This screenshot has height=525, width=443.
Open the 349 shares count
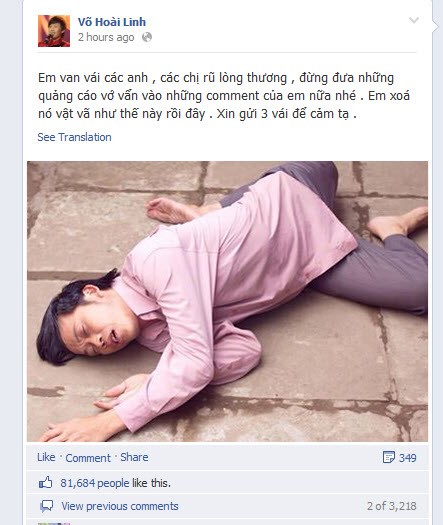coord(407,458)
